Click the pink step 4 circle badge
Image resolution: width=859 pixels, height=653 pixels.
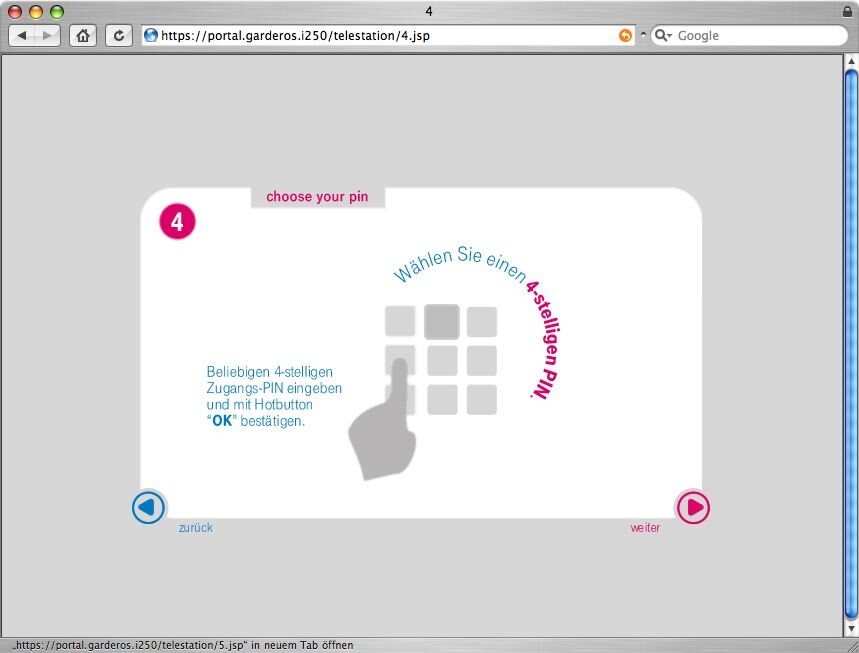tap(177, 221)
